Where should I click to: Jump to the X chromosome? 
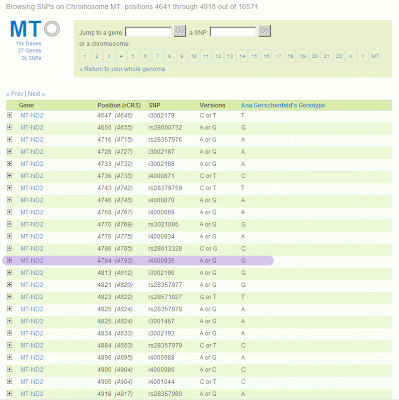351,56
